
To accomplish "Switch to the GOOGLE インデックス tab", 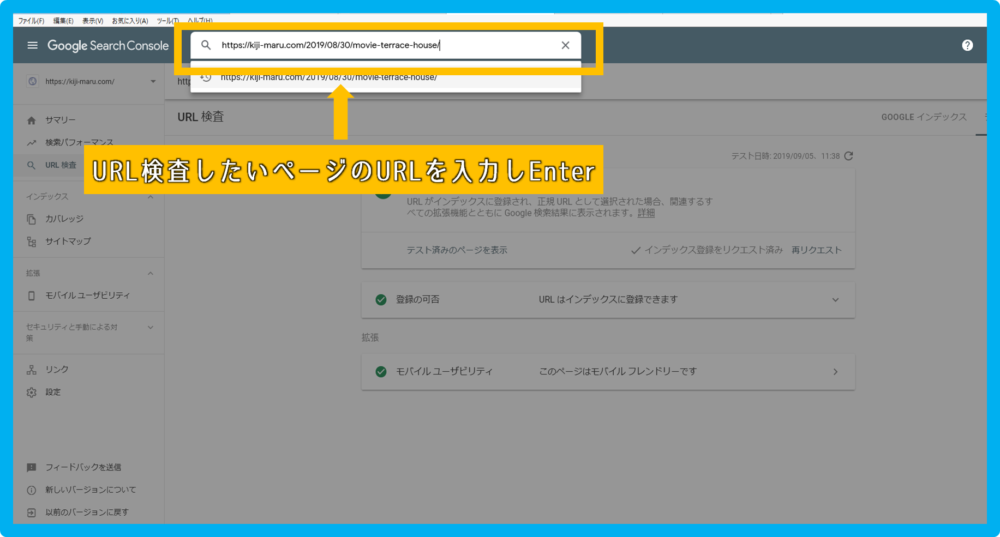I will click(923, 117).
